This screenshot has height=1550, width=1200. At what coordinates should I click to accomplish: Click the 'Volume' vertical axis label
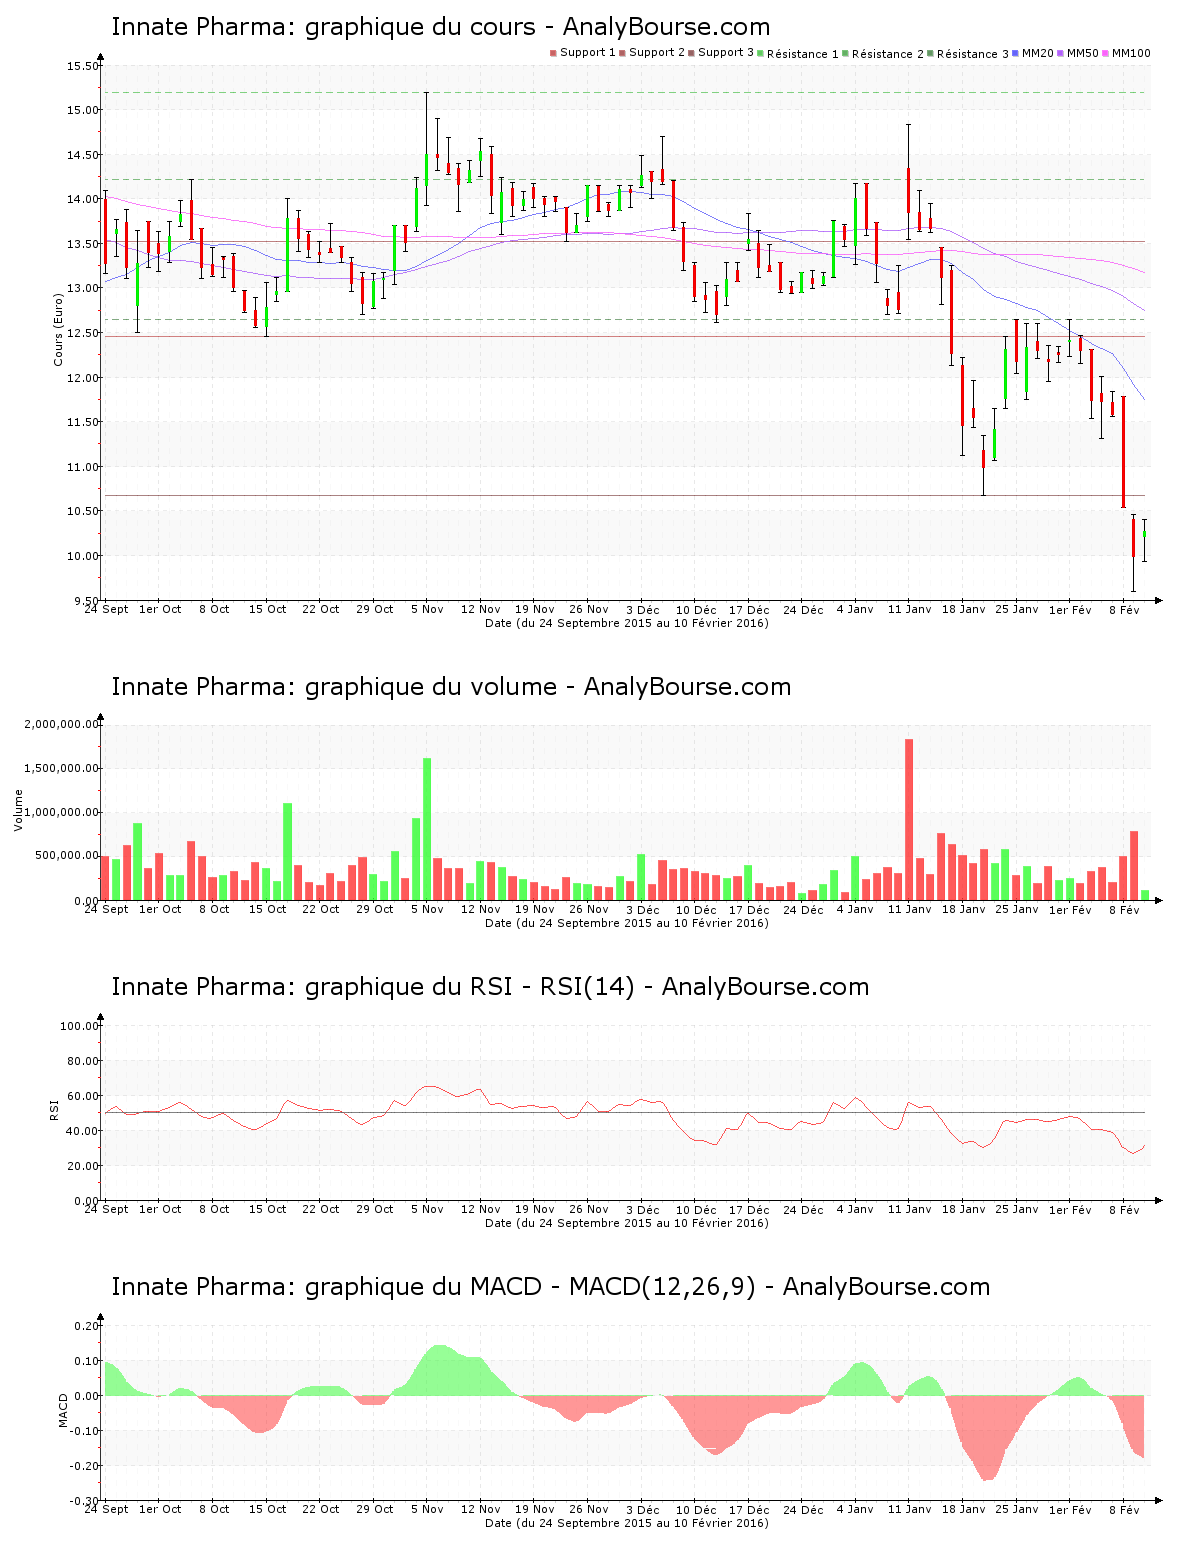click(x=18, y=810)
